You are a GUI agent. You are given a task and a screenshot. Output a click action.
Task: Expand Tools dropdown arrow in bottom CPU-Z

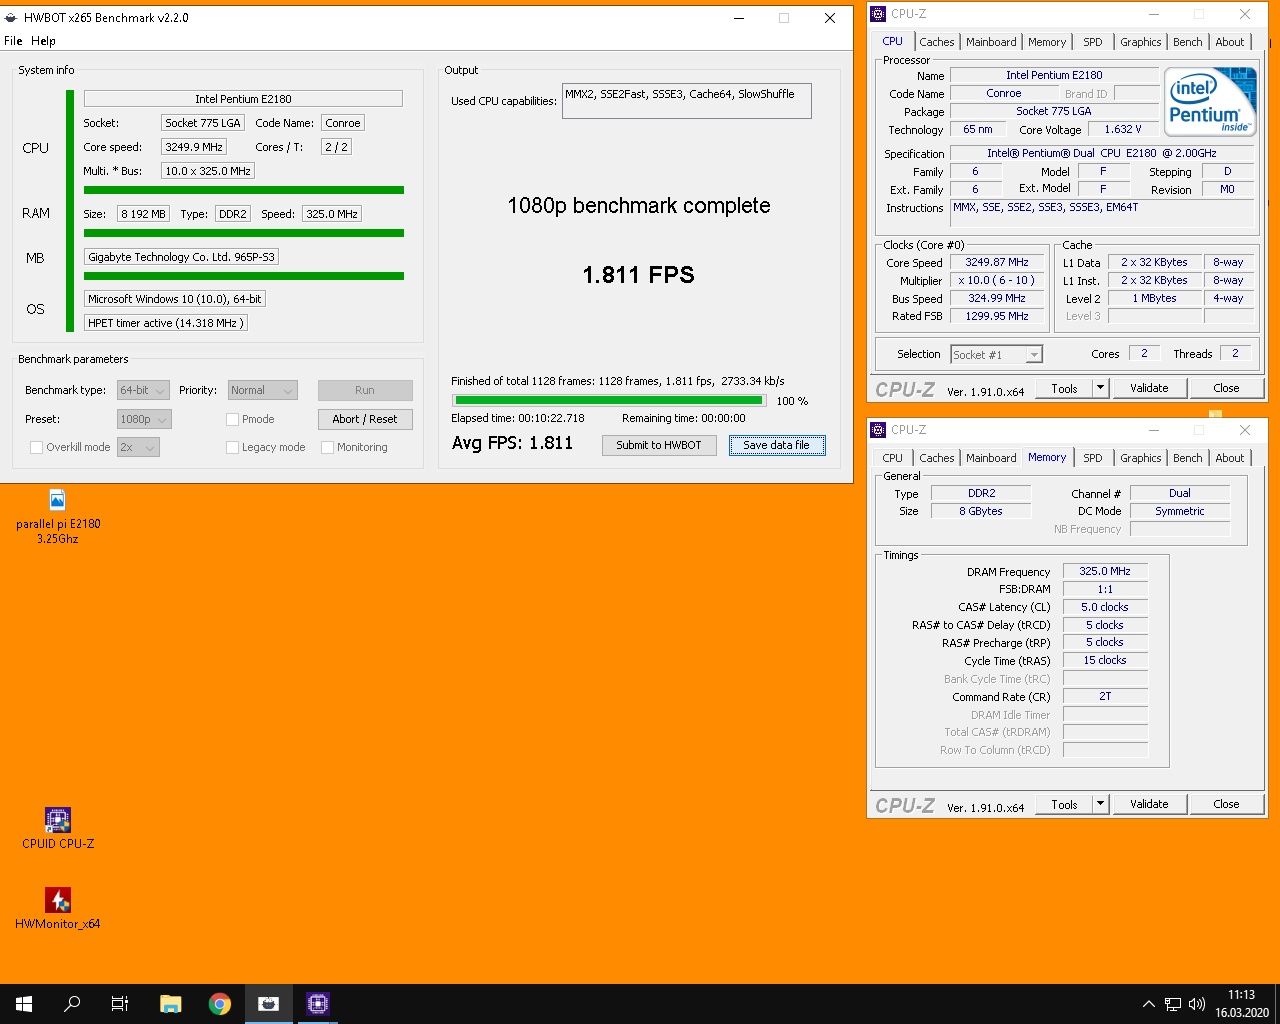pyautogui.click(x=1100, y=804)
